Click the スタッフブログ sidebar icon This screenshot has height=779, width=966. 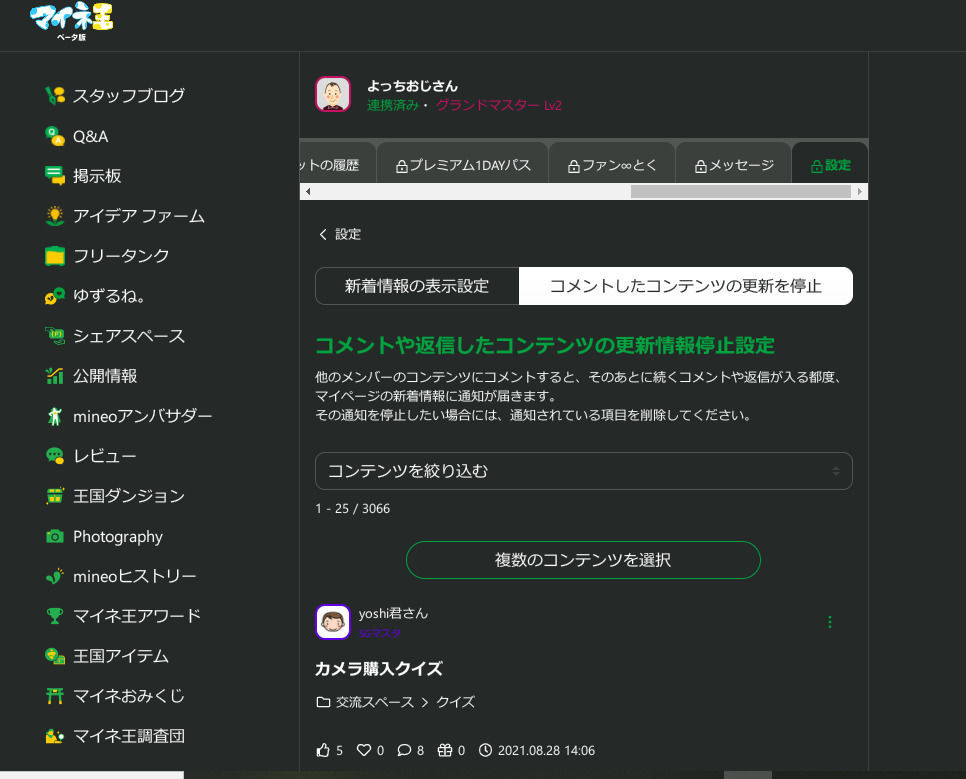pos(55,96)
